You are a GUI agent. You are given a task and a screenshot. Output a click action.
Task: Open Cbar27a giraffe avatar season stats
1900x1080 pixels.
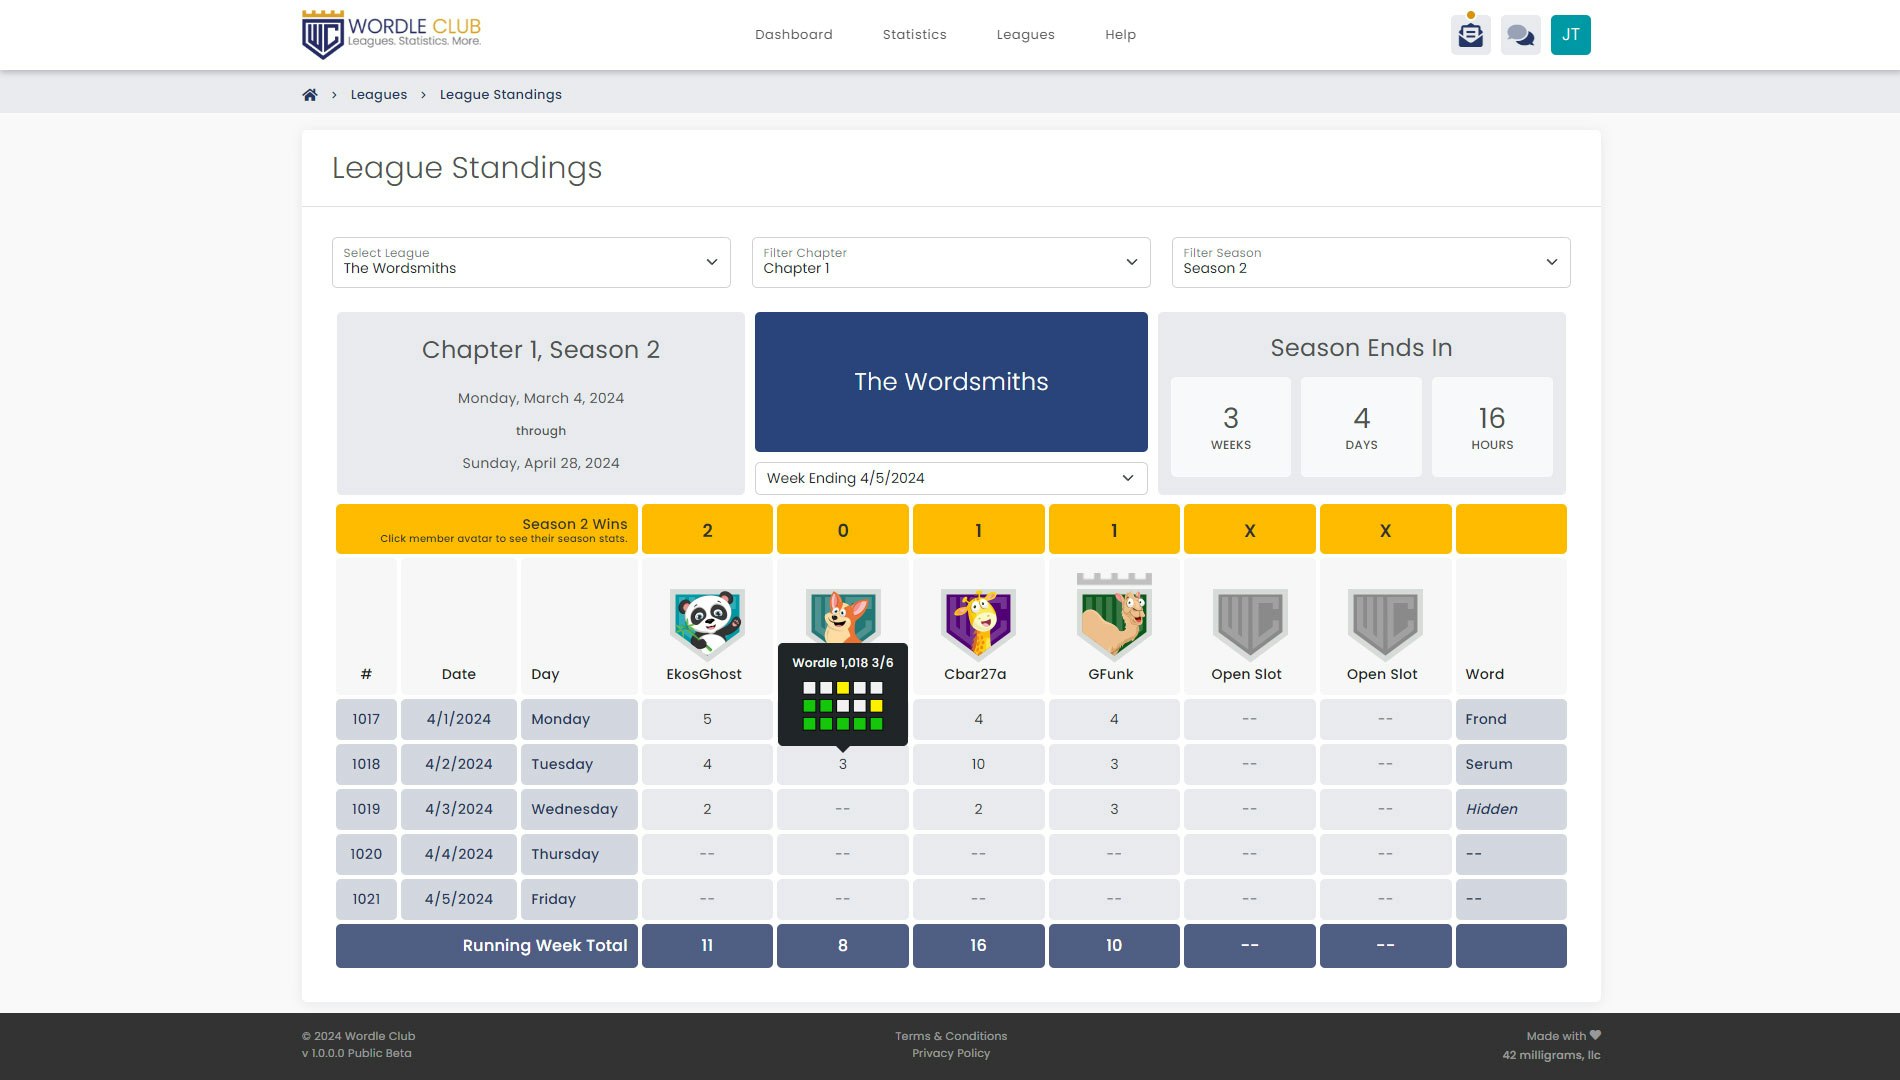pos(978,625)
